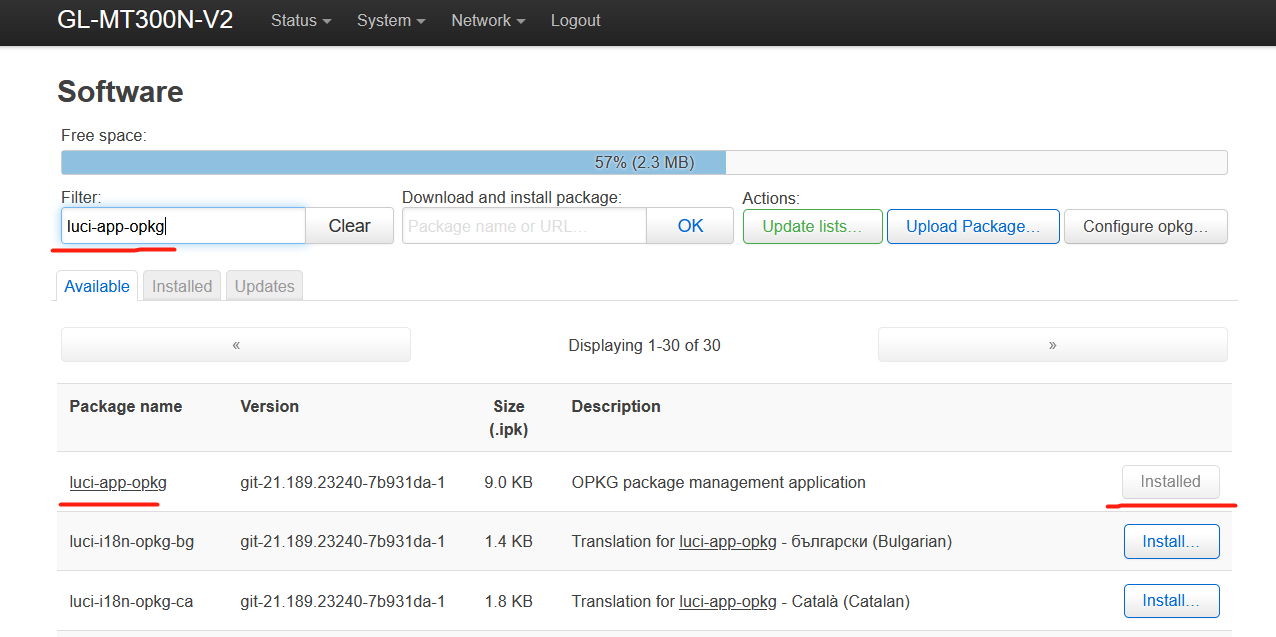Image resolution: width=1276 pixels, height=637 pixels.
Task: Go to next page of packages
Action: click(1052, 345)
